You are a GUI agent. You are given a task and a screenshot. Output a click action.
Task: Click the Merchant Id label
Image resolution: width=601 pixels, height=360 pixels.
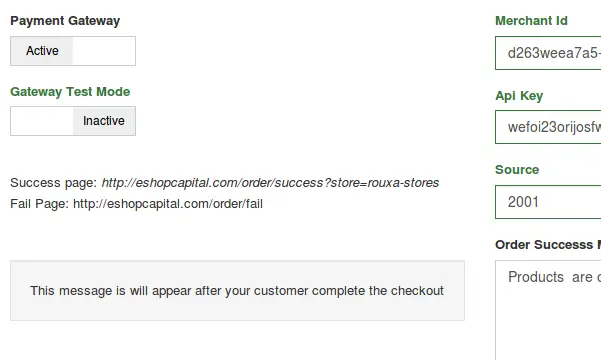tap(531, 21)
